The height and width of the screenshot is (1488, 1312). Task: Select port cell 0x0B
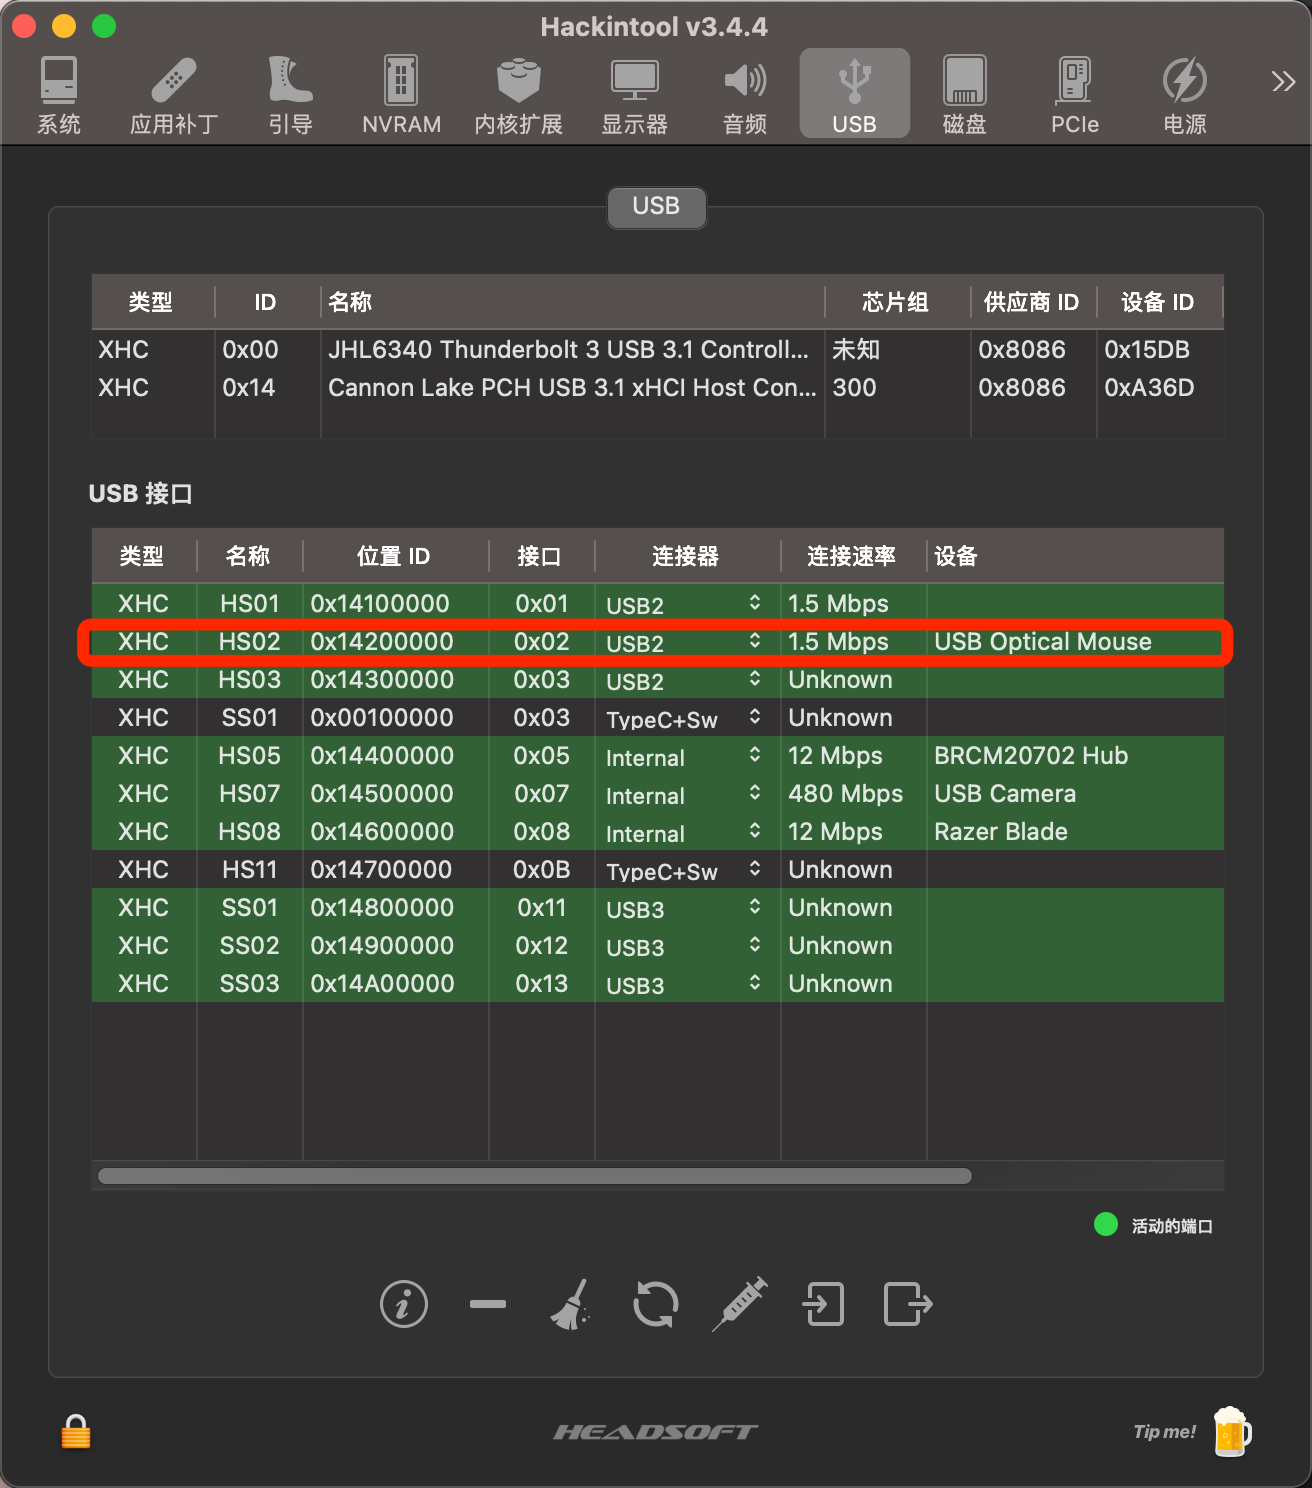(541, 870)
